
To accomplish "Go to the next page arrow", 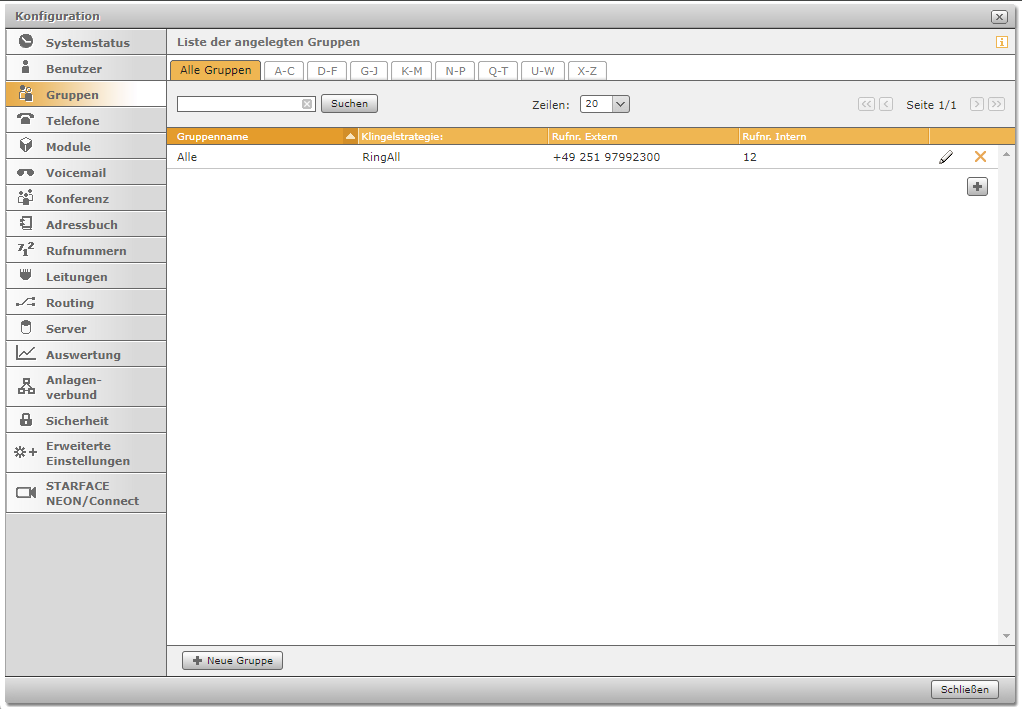I will tap(977, 104).
